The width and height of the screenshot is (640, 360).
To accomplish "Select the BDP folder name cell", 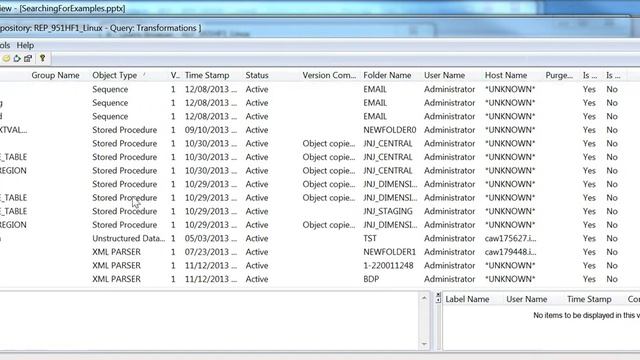I will pyautogui.click(x=371, y=279).
